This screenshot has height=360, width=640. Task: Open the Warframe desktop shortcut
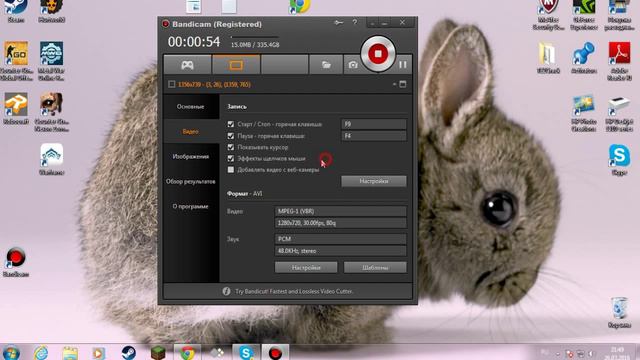51,159
